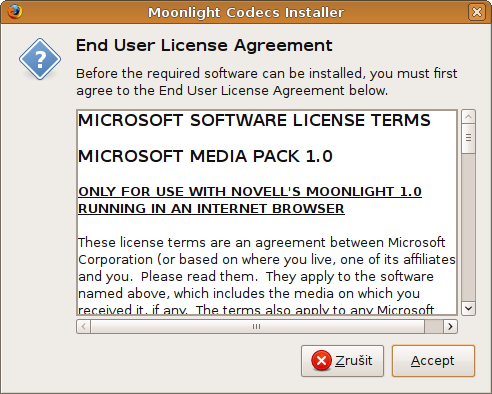Click the horizontal scrollbar thumb grip
Image resolution: width=492 pixels, height=394 pixels.
[257, 326]
